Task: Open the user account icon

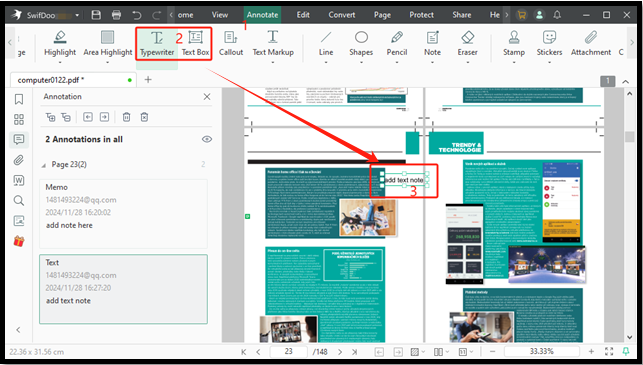Action: click(x=539, y=15)
